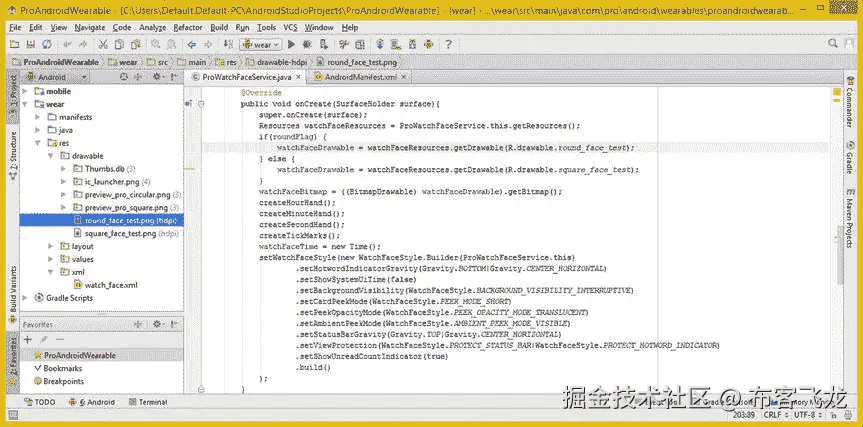Image resolution: width=863 pixels, height=427 pixels.
Task: Click the Debug bug icon
Action: click(308, 45)
